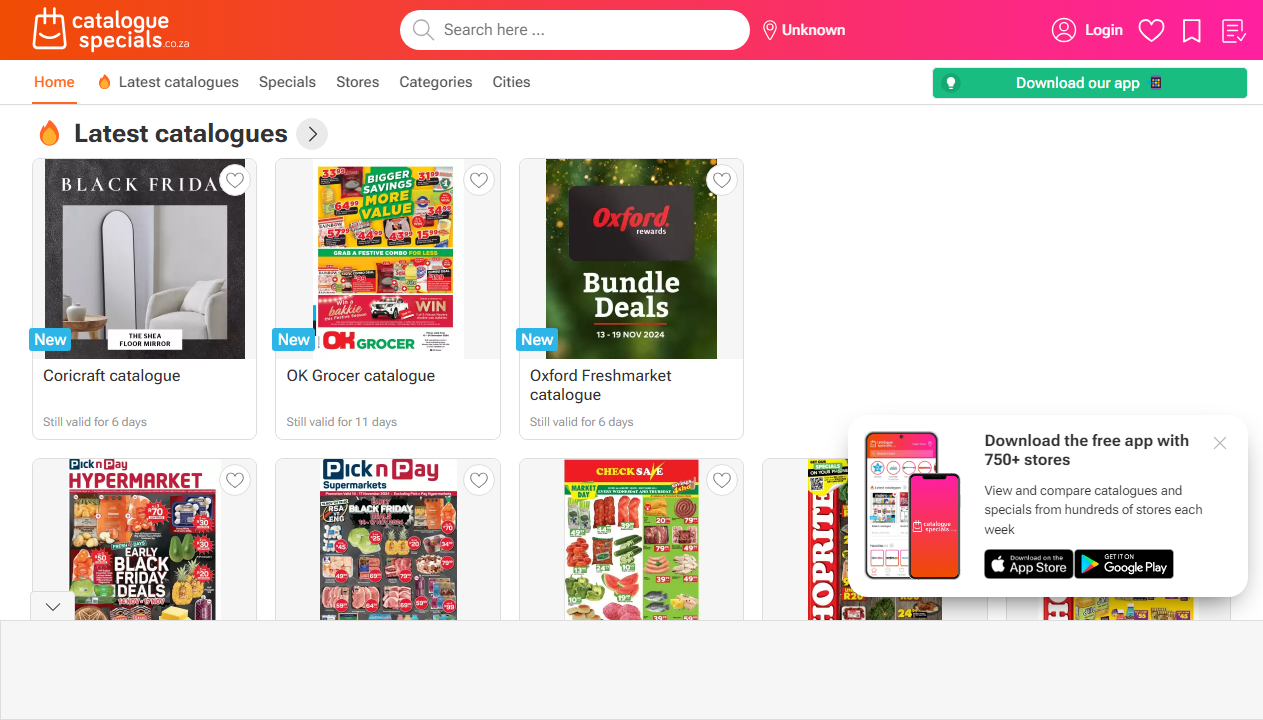The image size is (1263, 720).
Task: Collapse the bottom banner with down chevron
Action: [x=53, y=606]
